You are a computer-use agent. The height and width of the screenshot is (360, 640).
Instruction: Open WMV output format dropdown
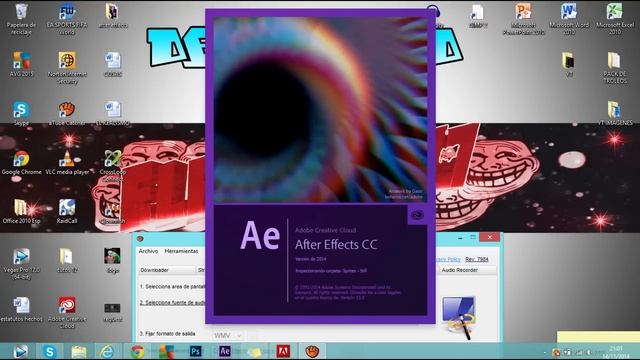click(x=227, y=336)
